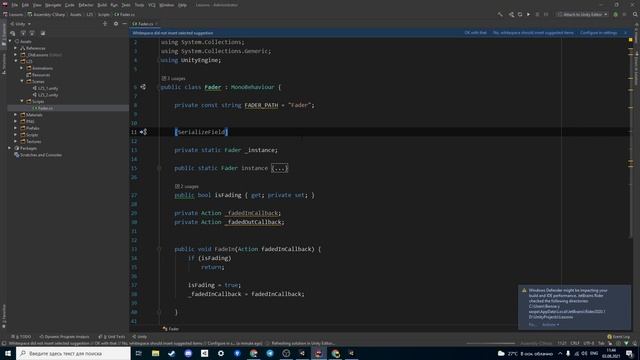Click the class gutter icon beside Fader declaration
This screenshot has width=640, height=360.
pyautogui.click(x=143, y=87)
